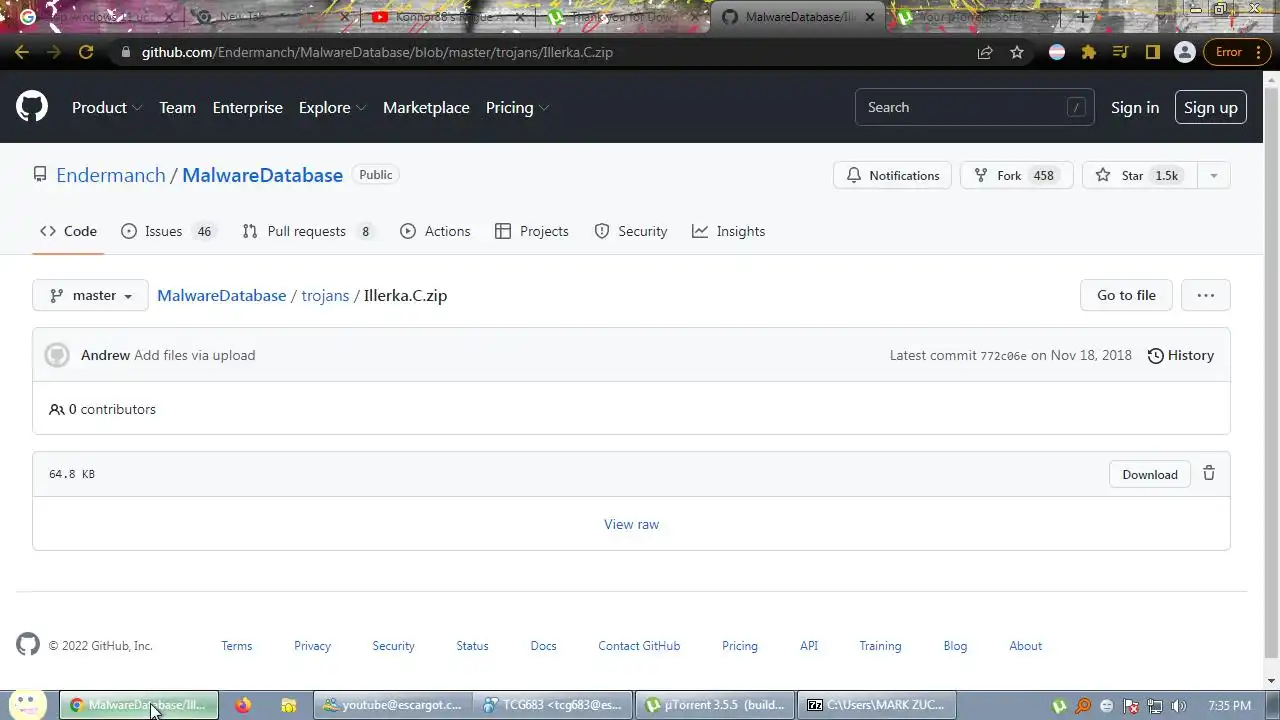Open the Firefox icon in the taskbar
1280x720 pixels.
tap(243, 705)
